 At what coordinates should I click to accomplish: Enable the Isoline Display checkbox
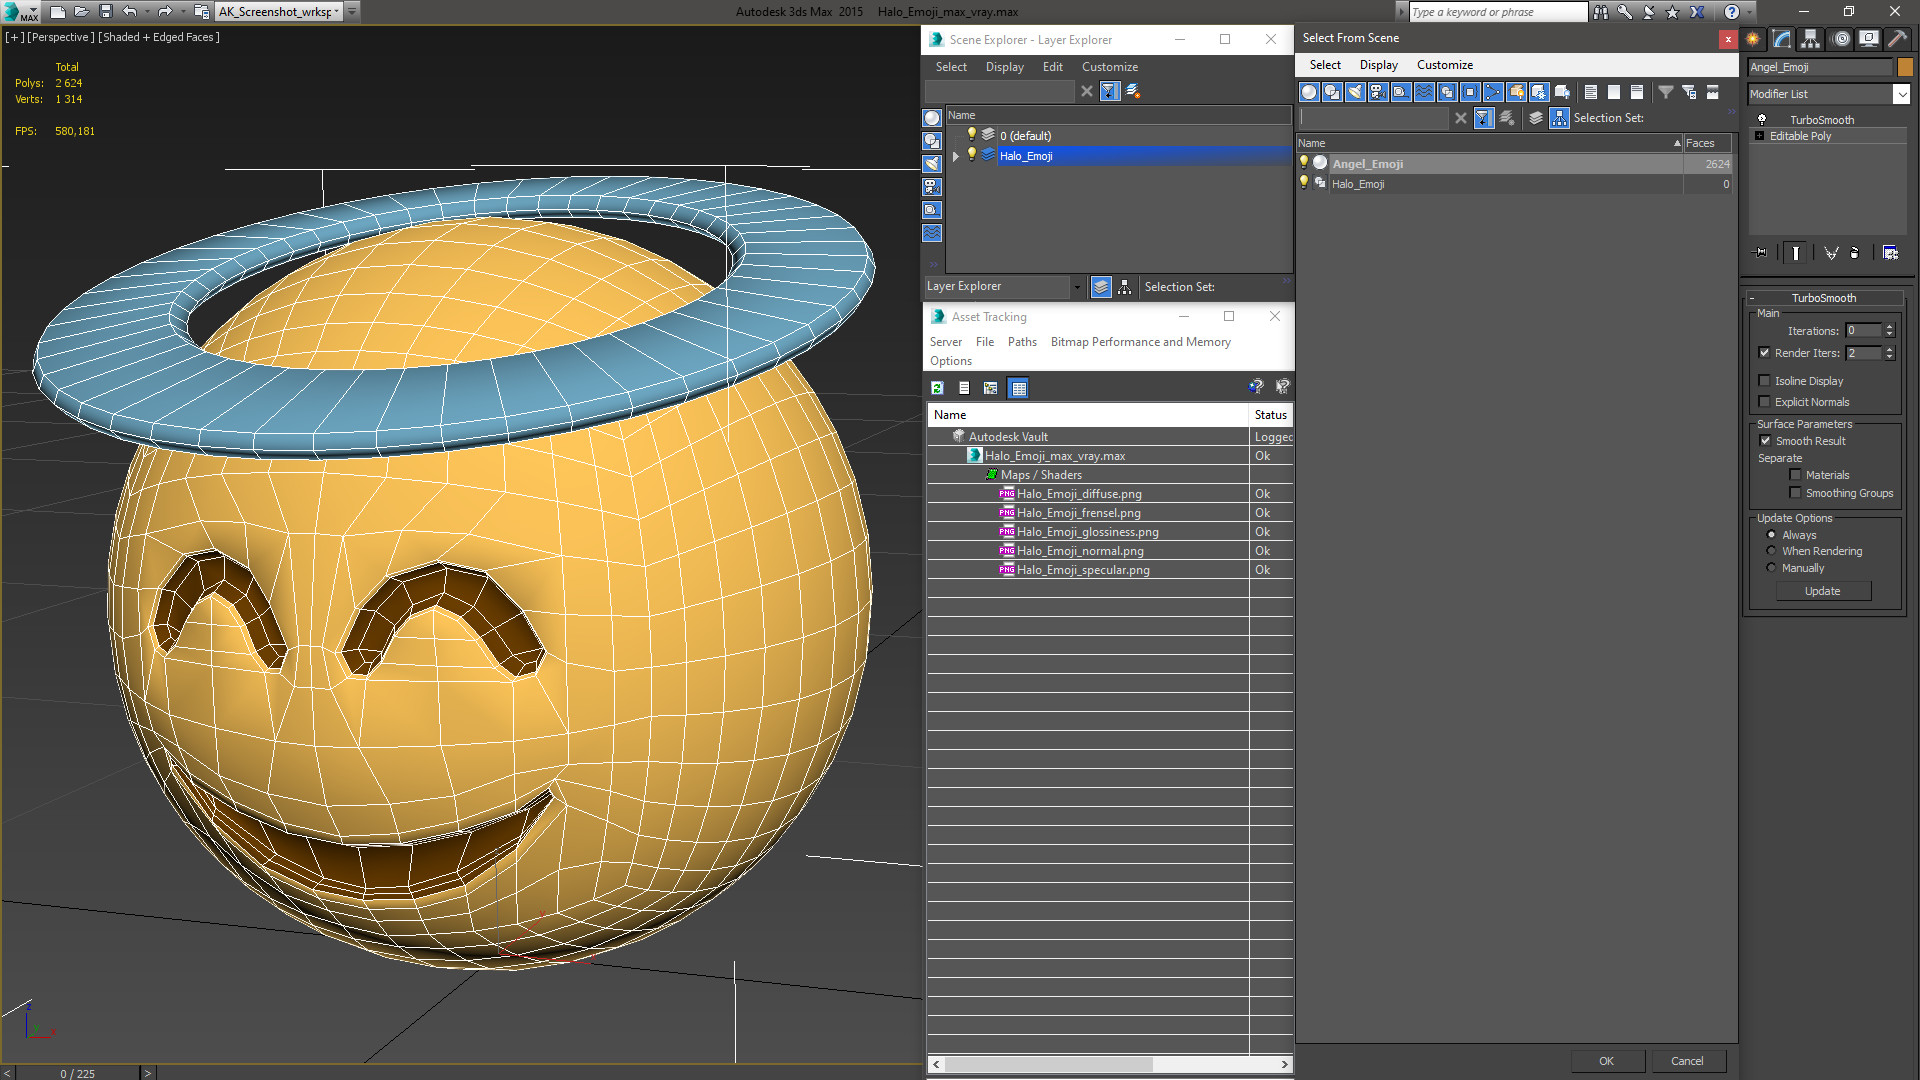1765,381
